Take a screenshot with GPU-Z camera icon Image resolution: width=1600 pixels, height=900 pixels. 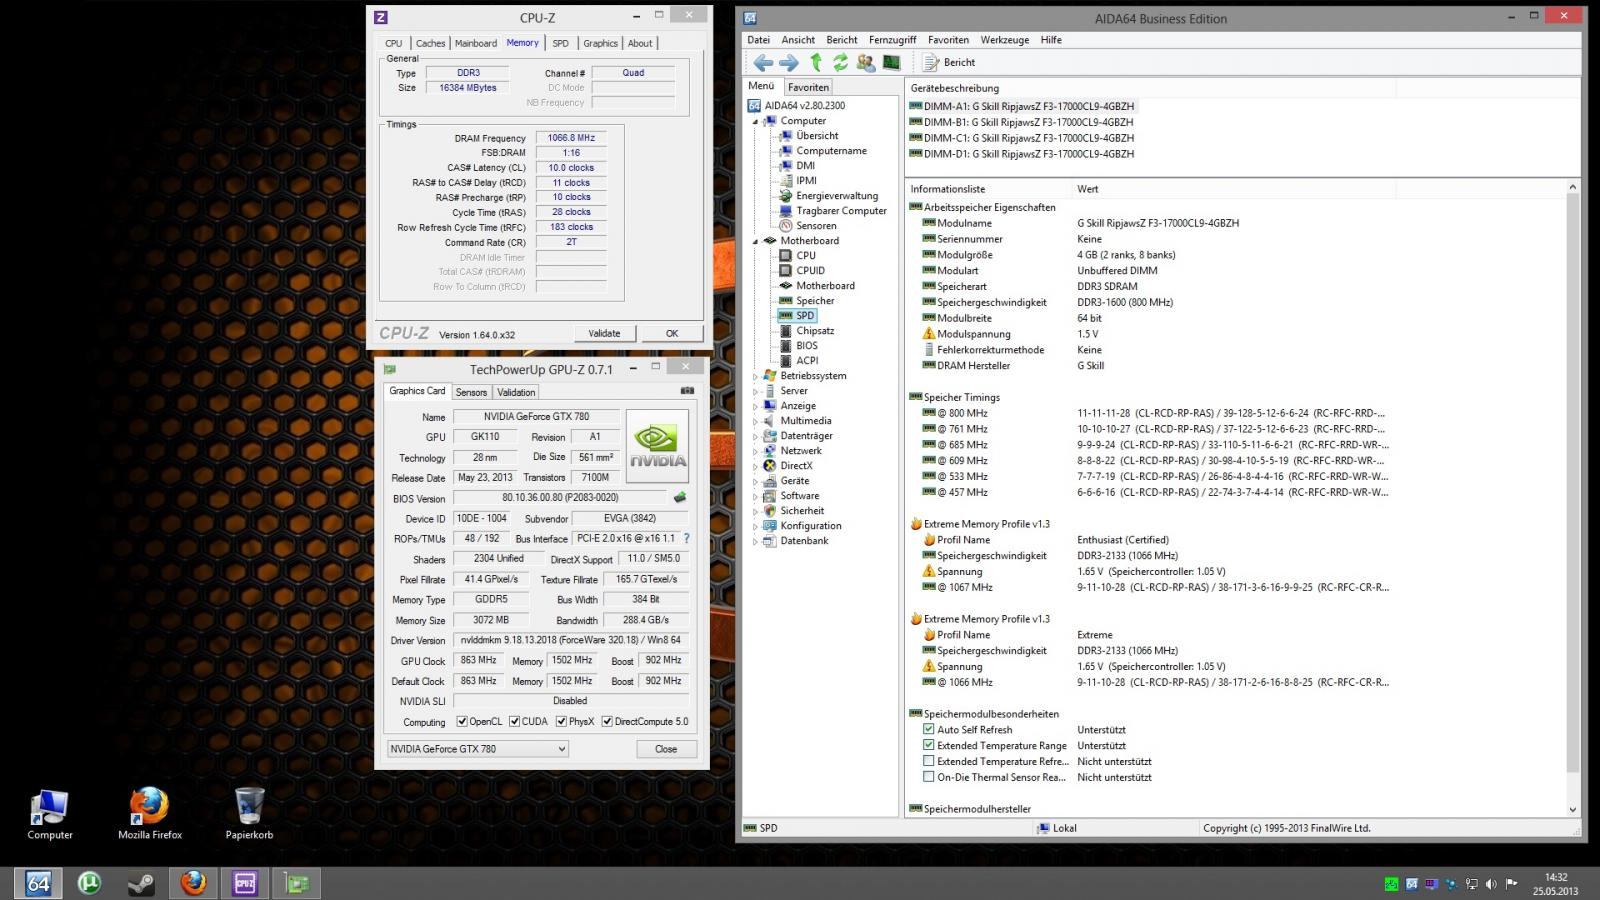[x=687, y=391]
